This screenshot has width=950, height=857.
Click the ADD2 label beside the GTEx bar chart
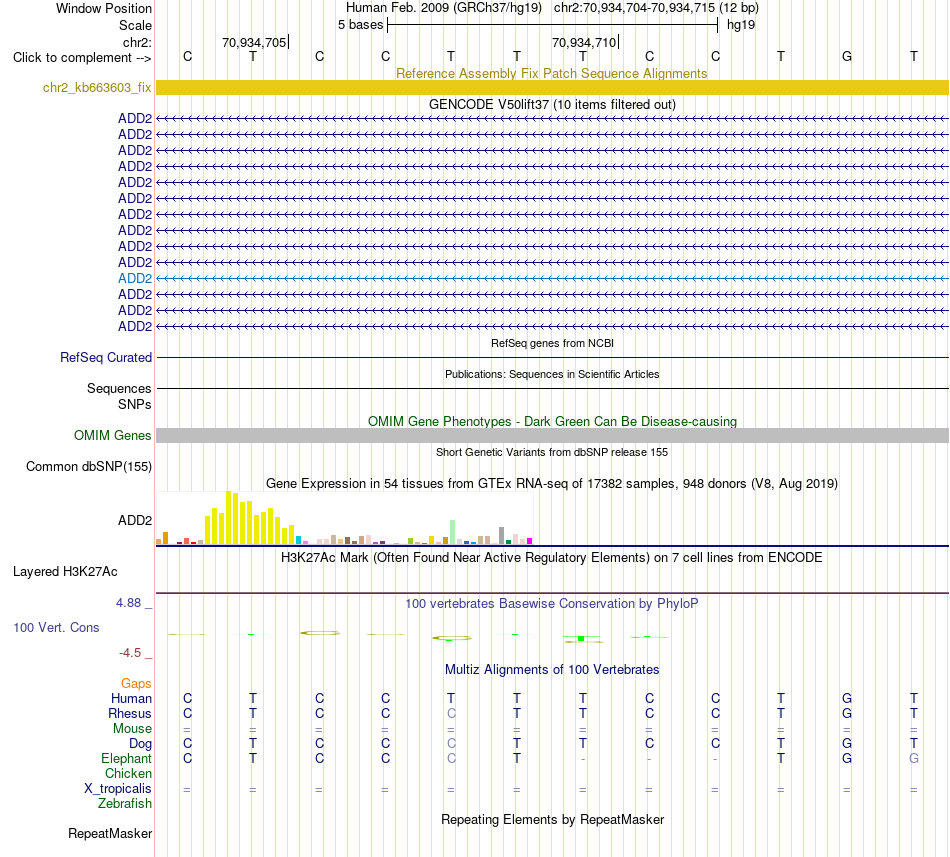(135, 520)
